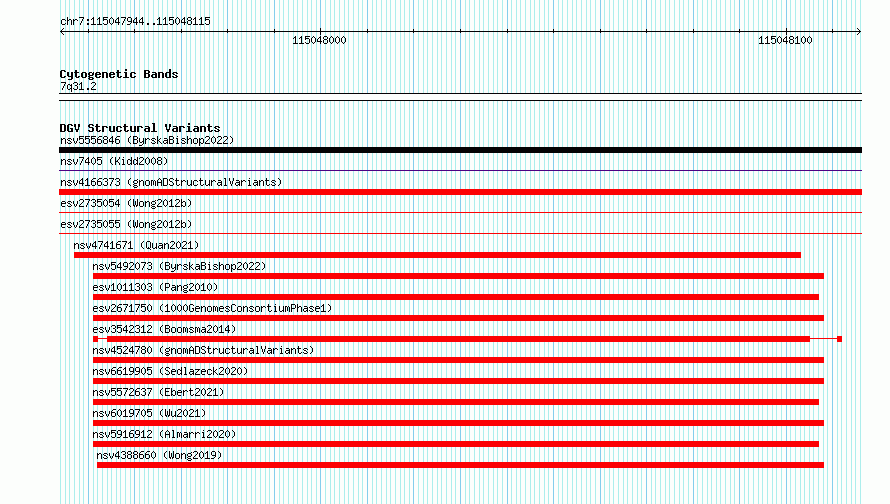Click the red nsv4741671 variant bar
The image size is (890, 504).
tap(437, 255)
